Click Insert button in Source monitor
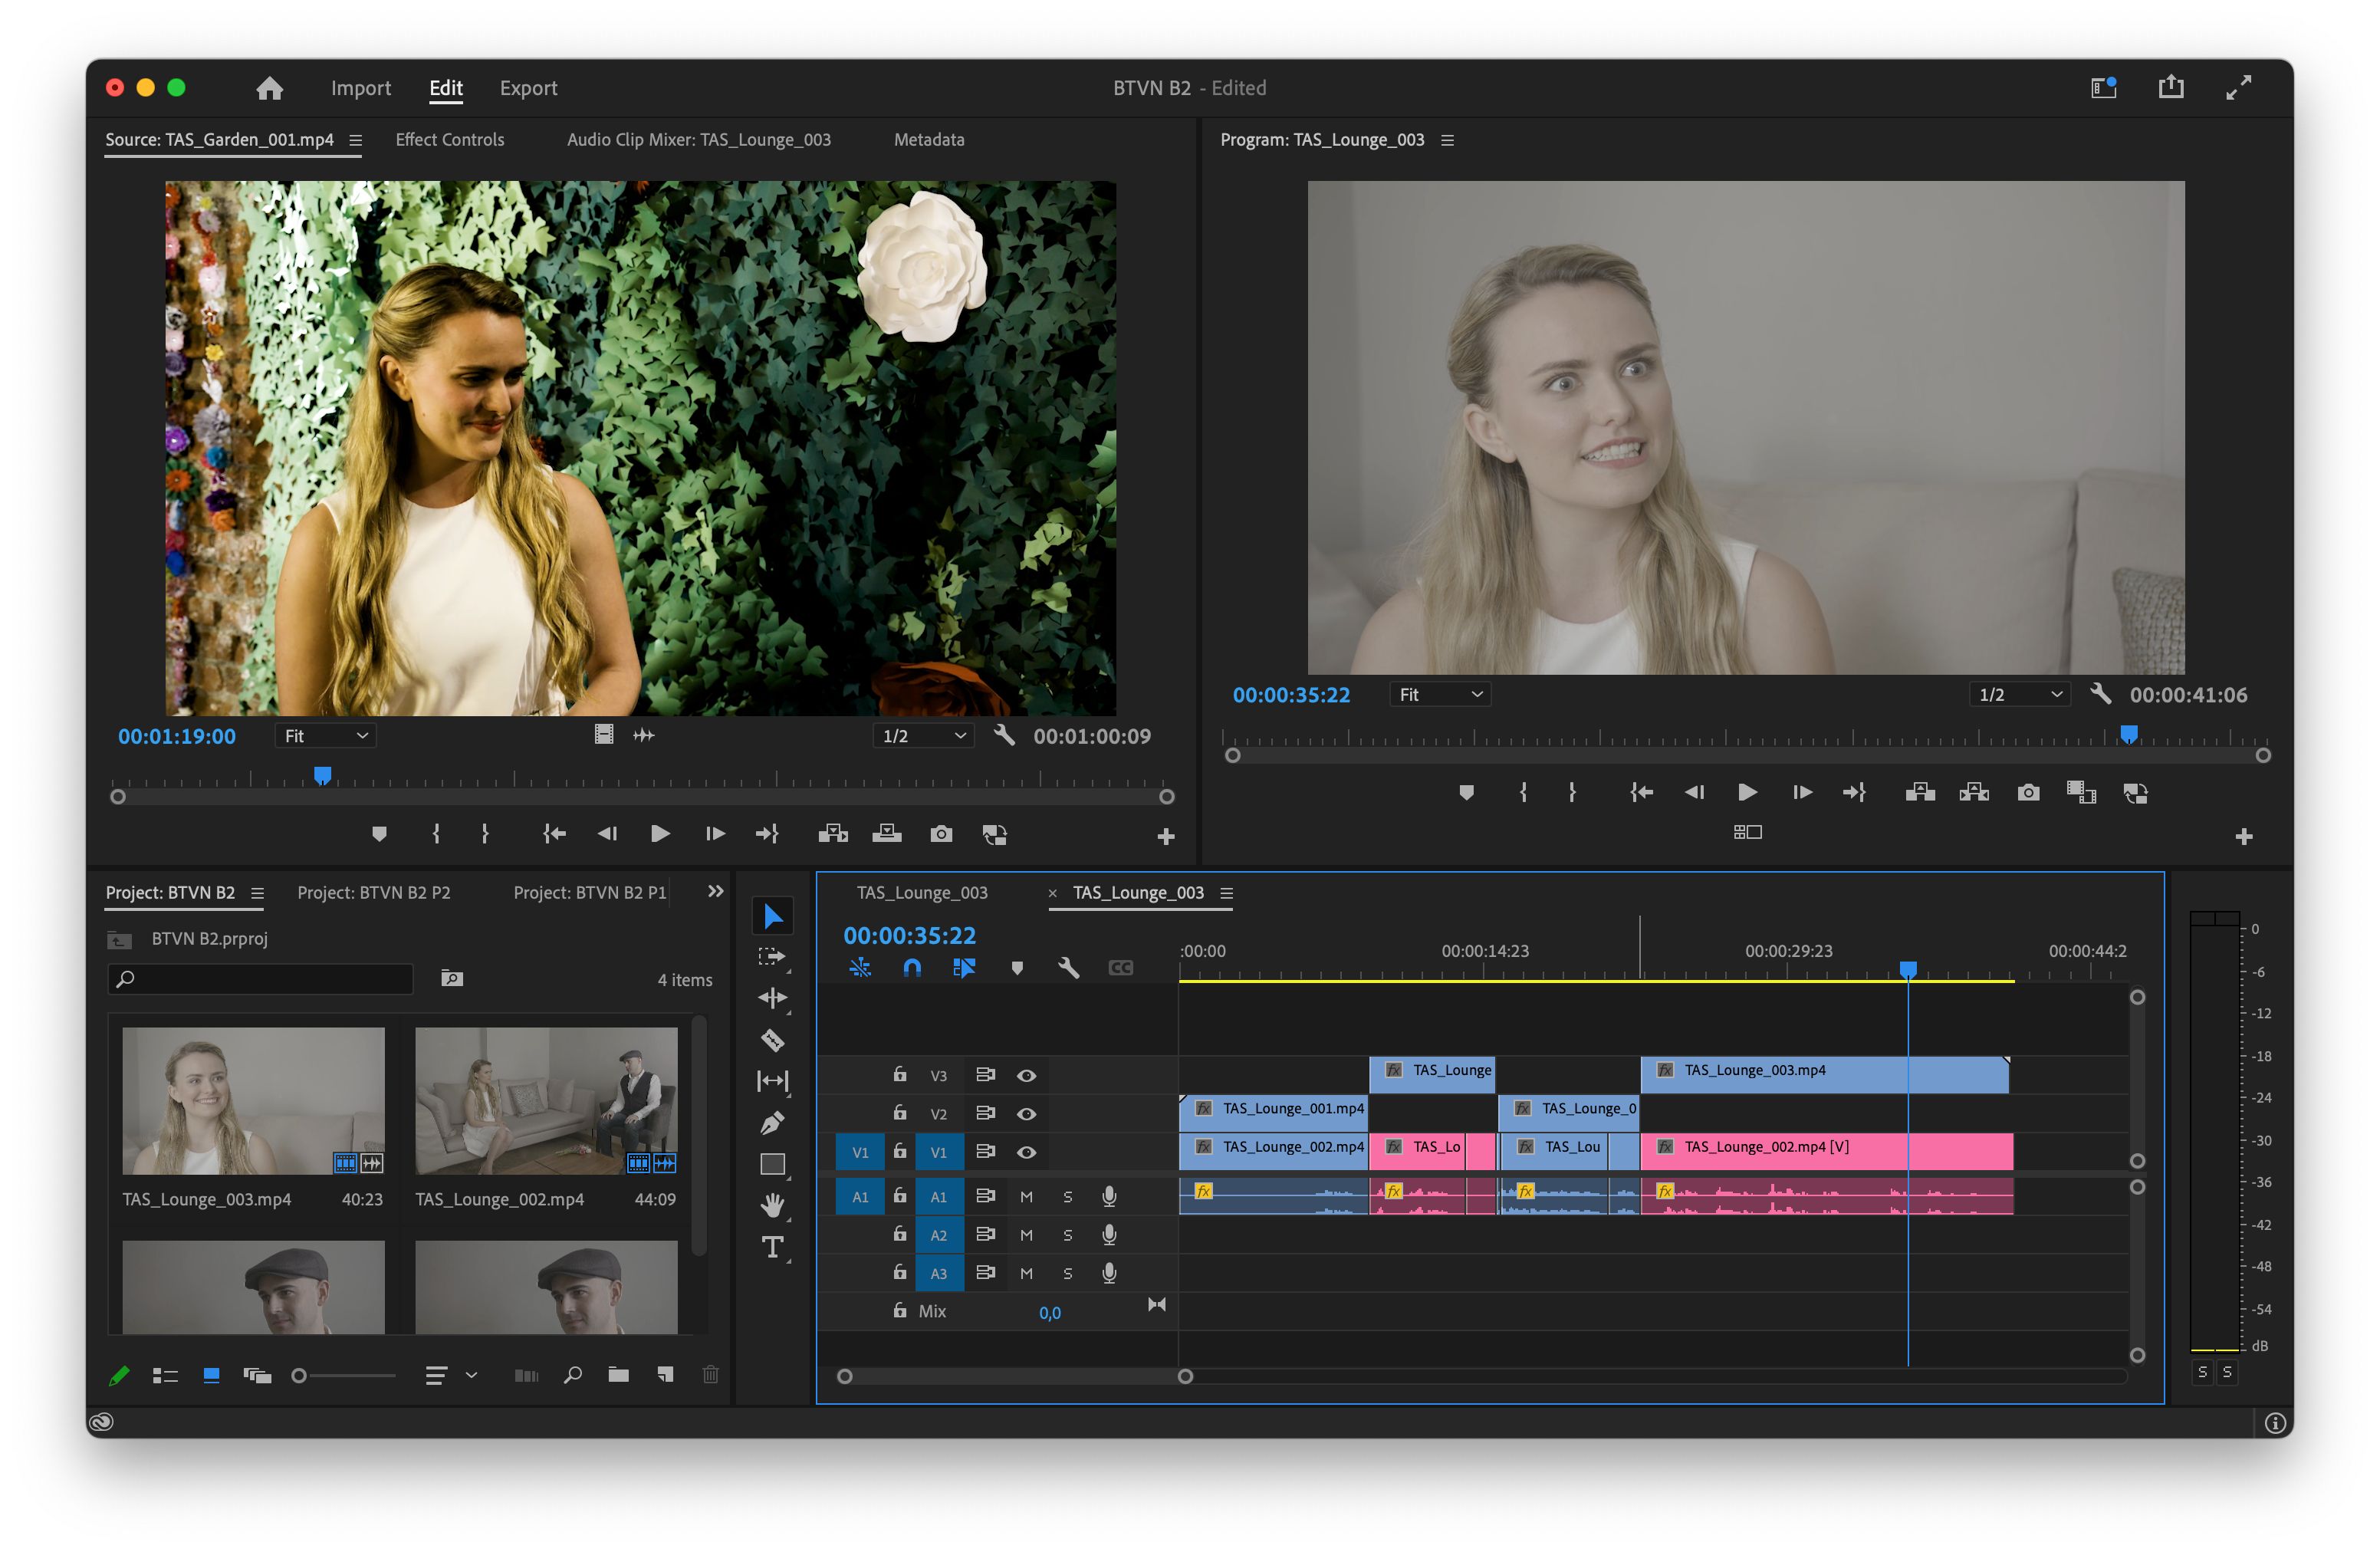2380x1552 pixels. (x=832, y=834)
